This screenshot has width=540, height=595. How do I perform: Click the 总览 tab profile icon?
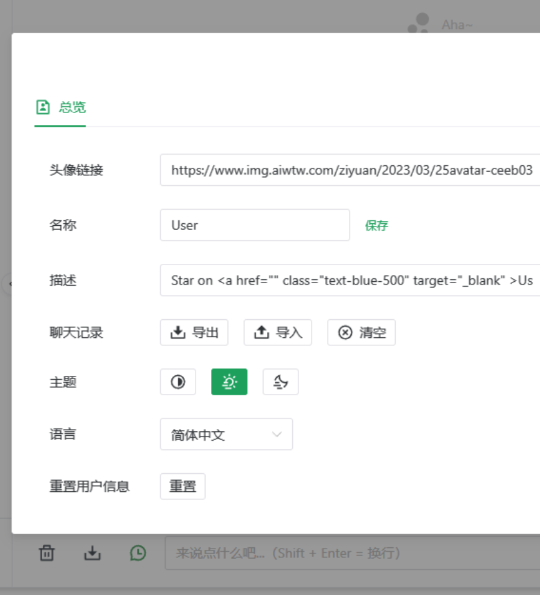pos(43,107)
